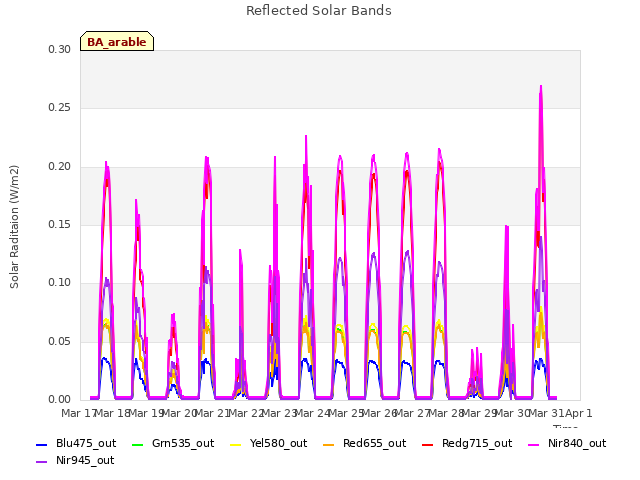This screenshot has height=480, width=640.
Task: Click the Mar 17 x-axis date label
Action: coord(78,413)
